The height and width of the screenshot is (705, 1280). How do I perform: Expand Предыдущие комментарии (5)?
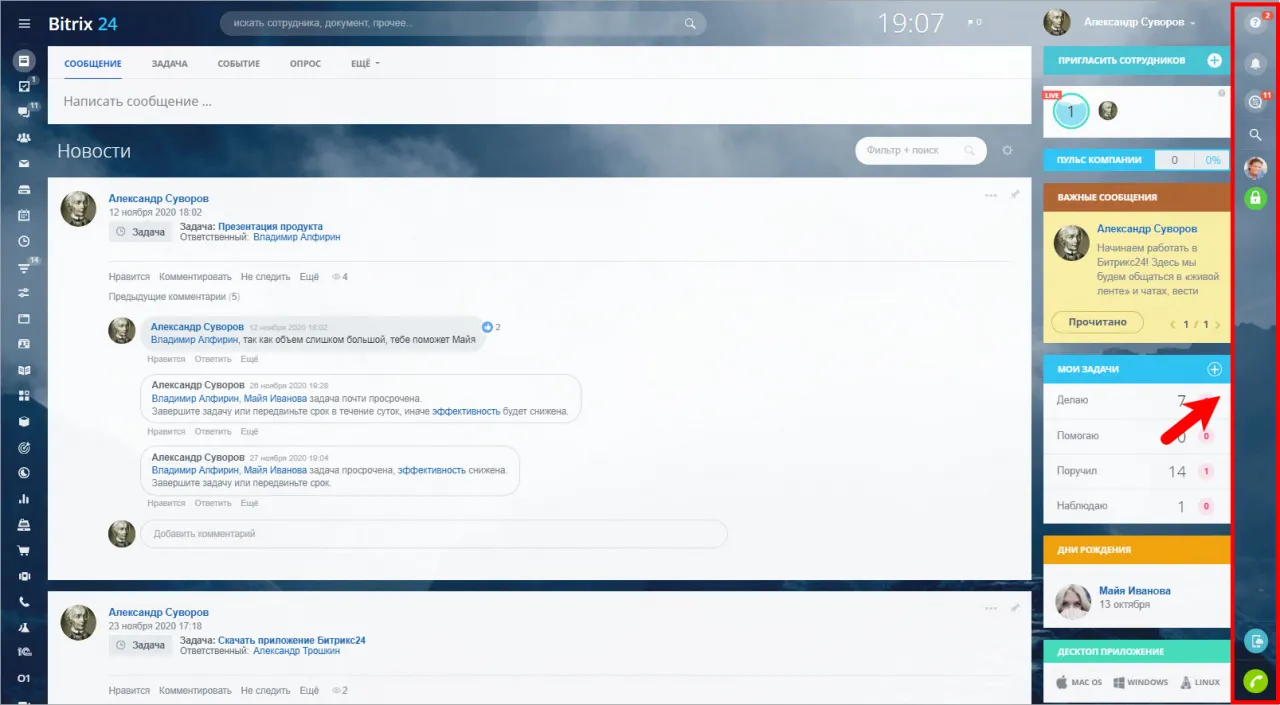click(x=174, y=297)
